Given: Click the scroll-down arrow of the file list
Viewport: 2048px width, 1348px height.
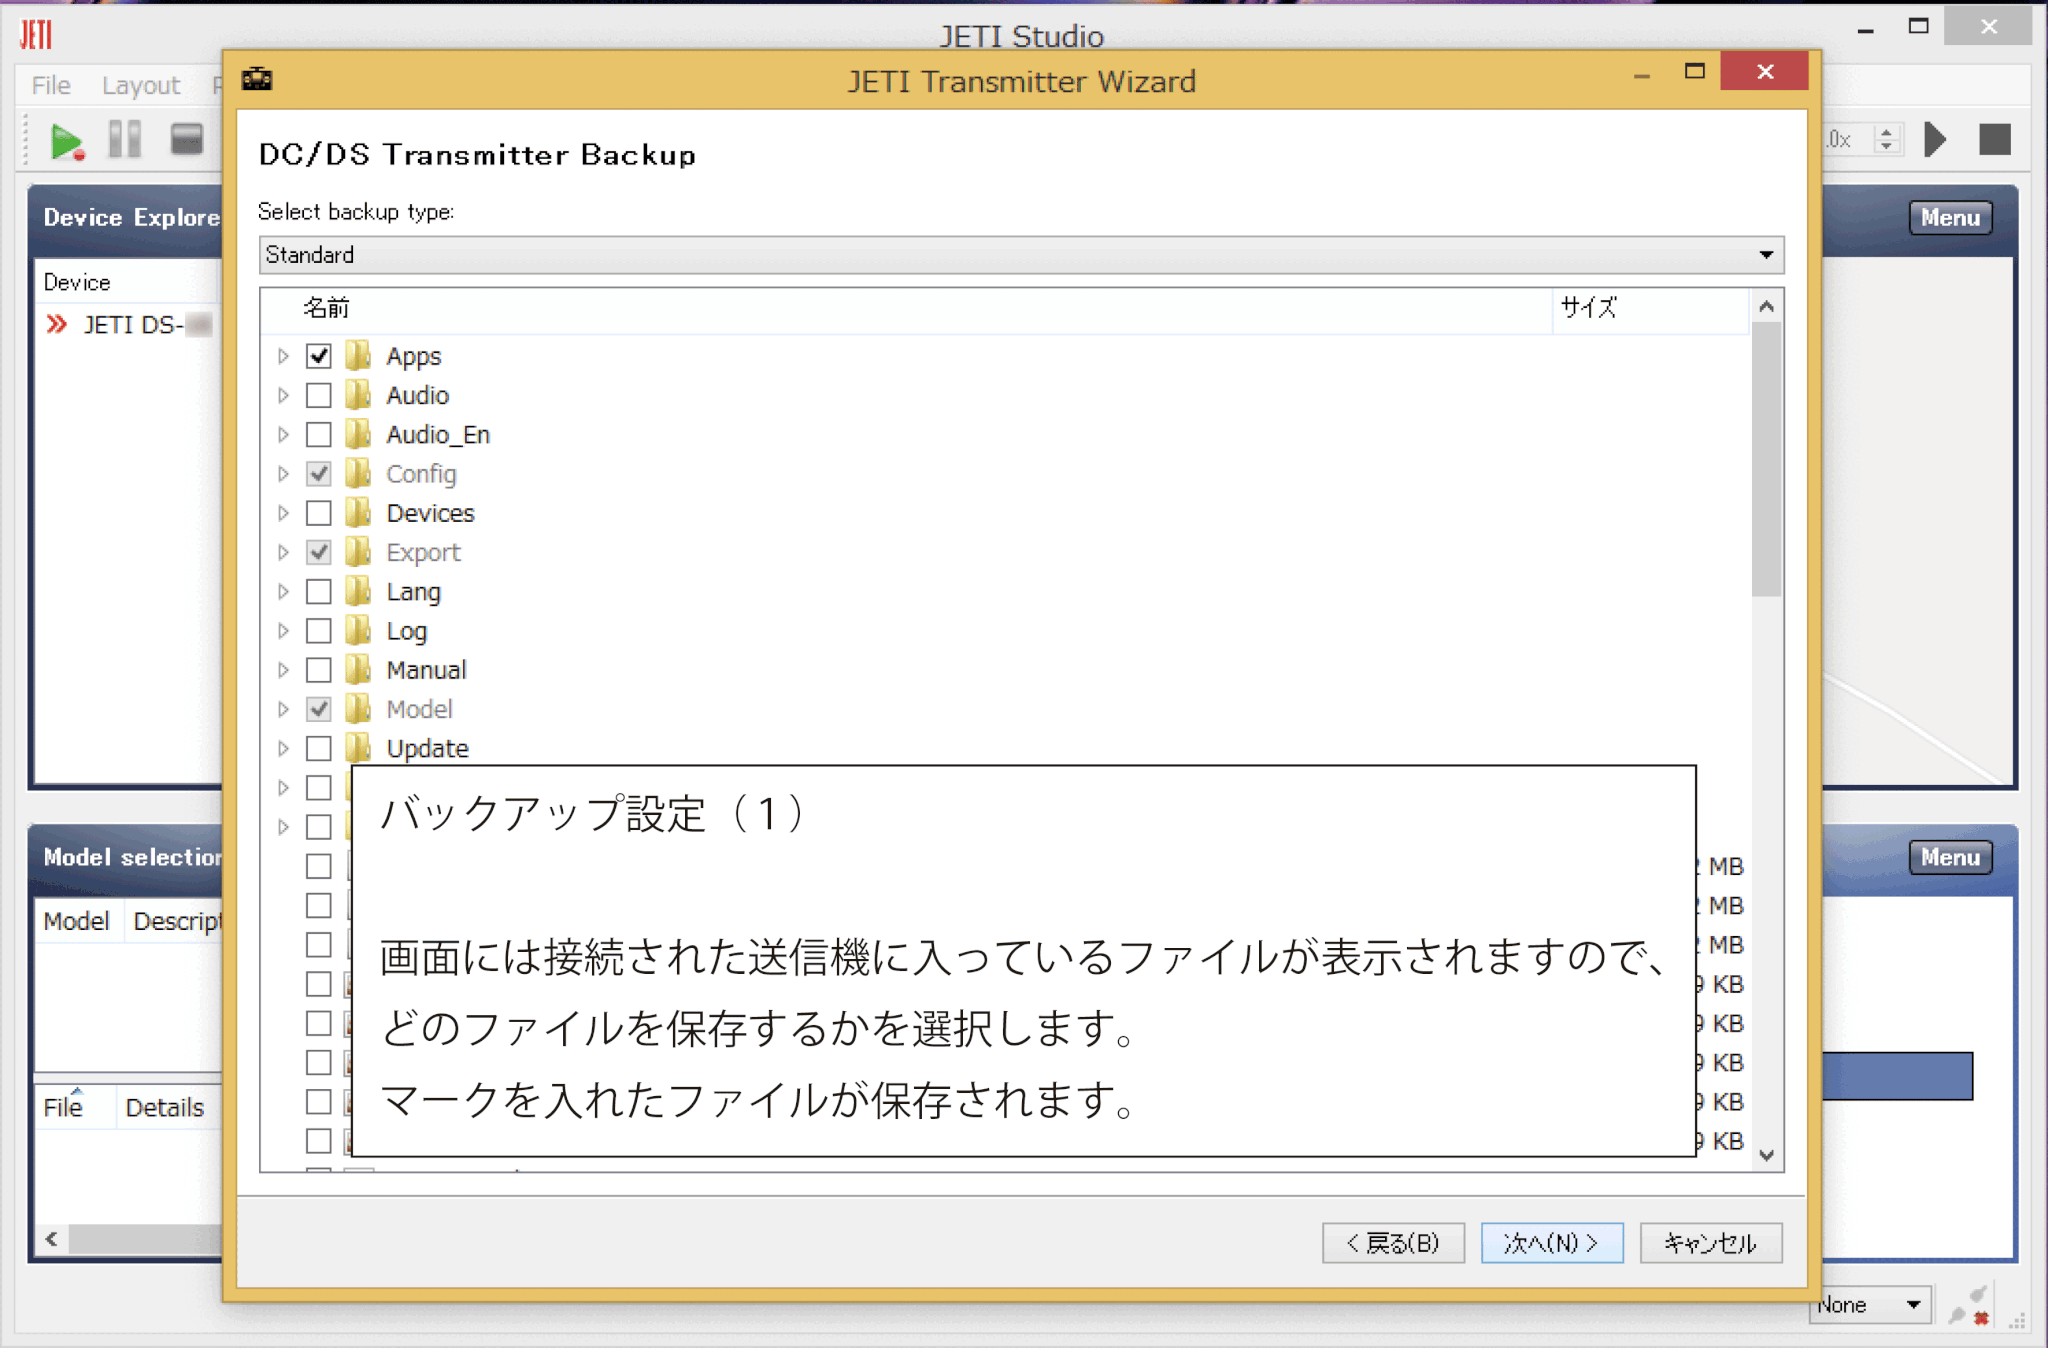Looking at the screenshot, I should (1767, 1156).
